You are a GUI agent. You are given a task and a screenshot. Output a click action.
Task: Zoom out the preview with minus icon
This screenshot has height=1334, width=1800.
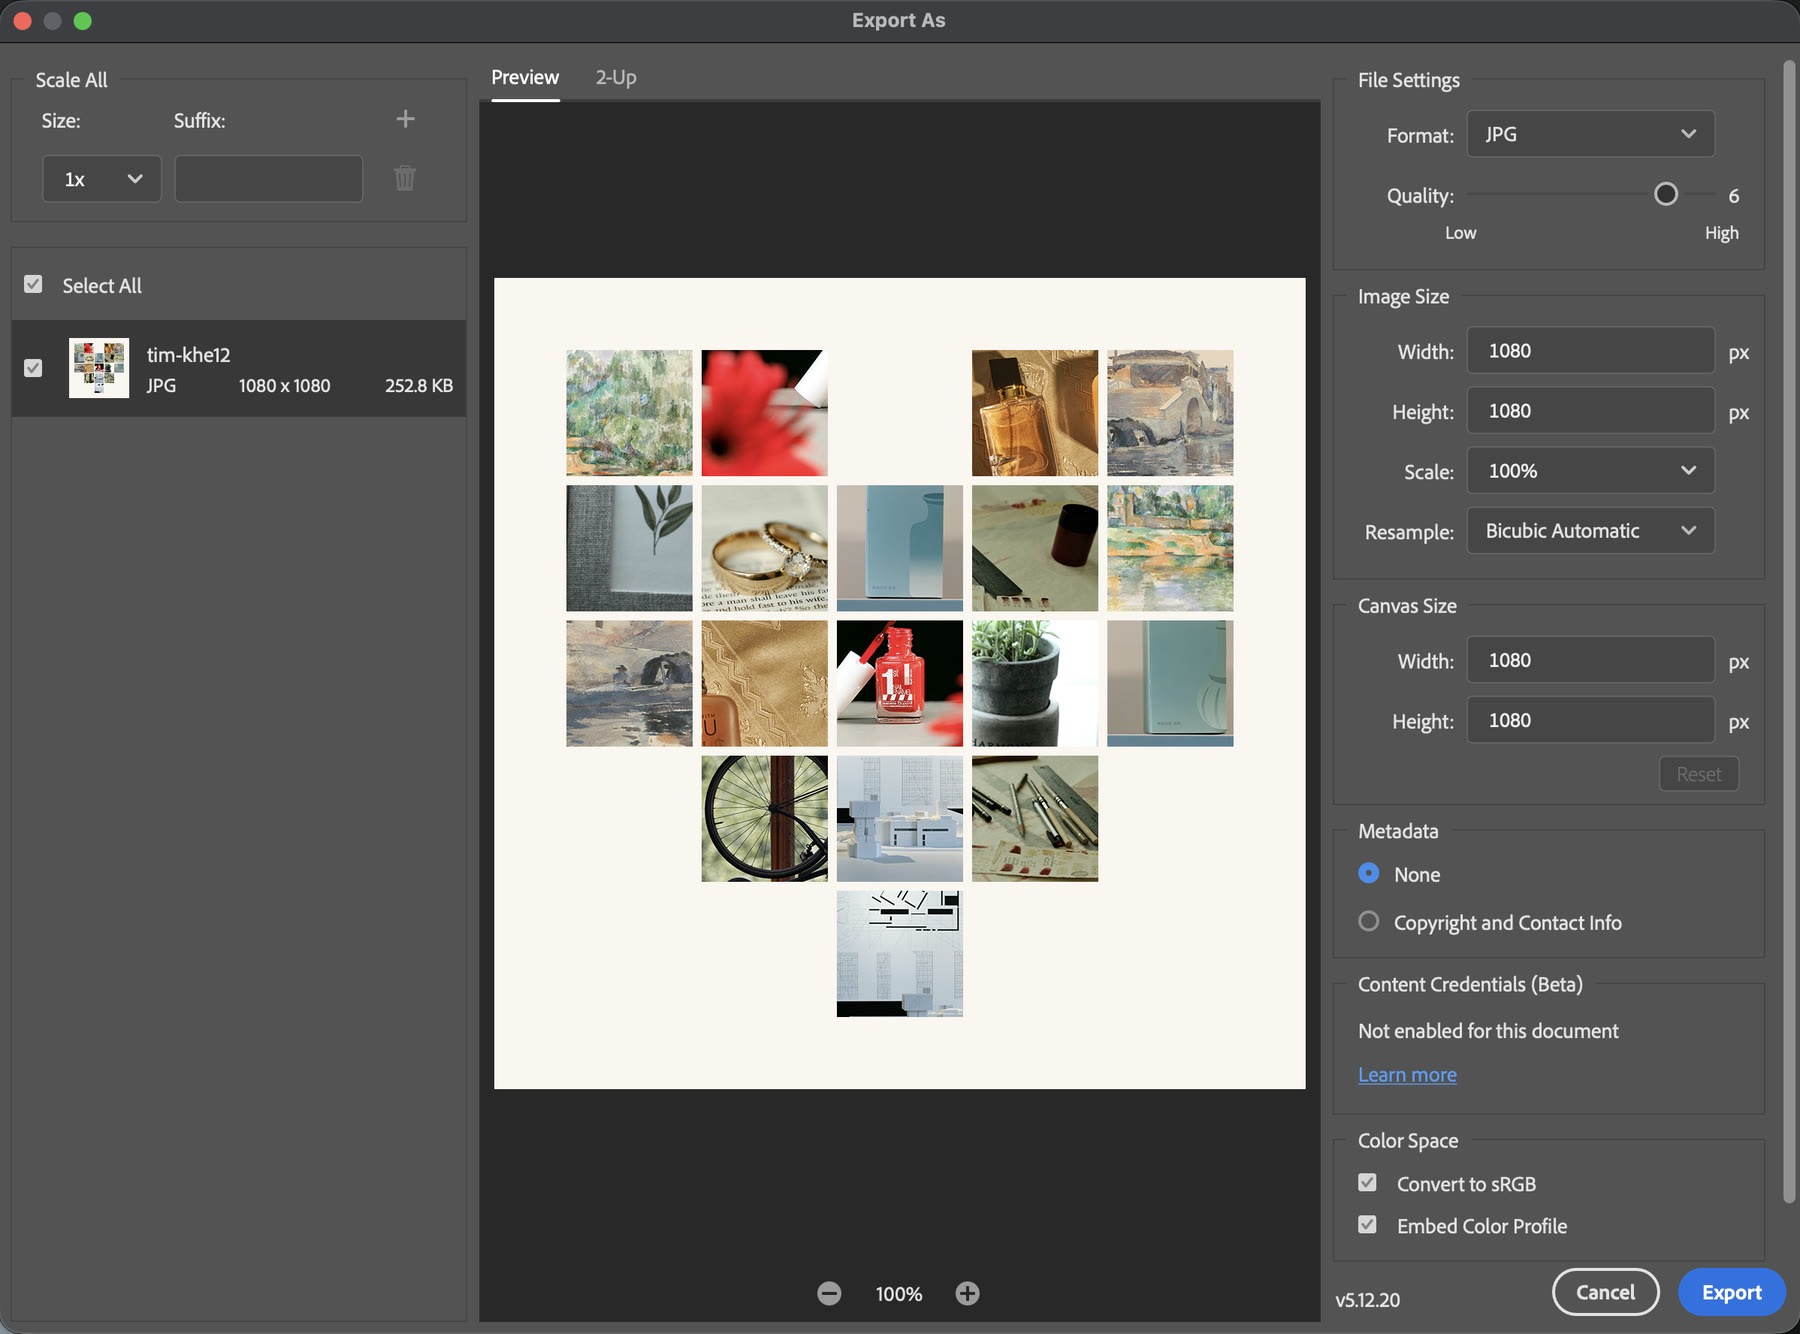click(829, 1294)
